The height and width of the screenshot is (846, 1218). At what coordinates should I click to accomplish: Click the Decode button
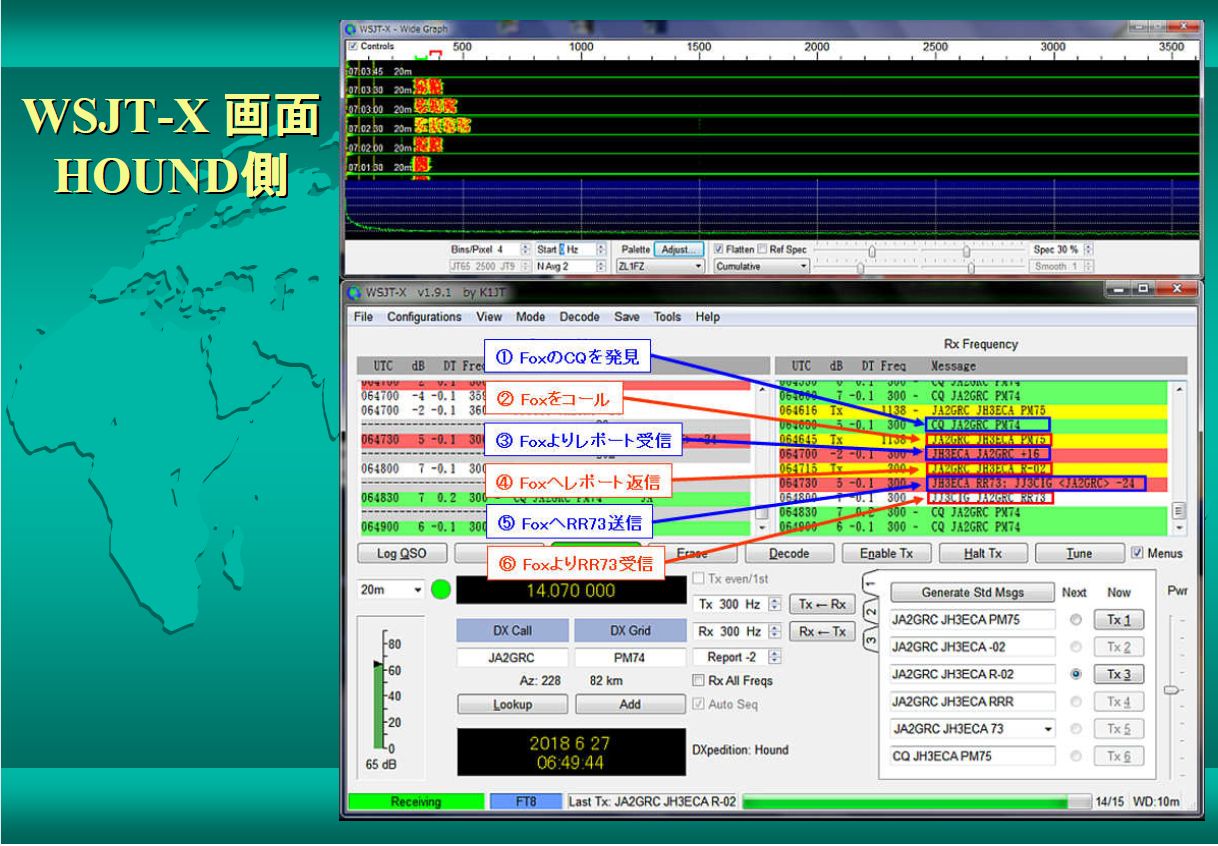tap(789, 553)
